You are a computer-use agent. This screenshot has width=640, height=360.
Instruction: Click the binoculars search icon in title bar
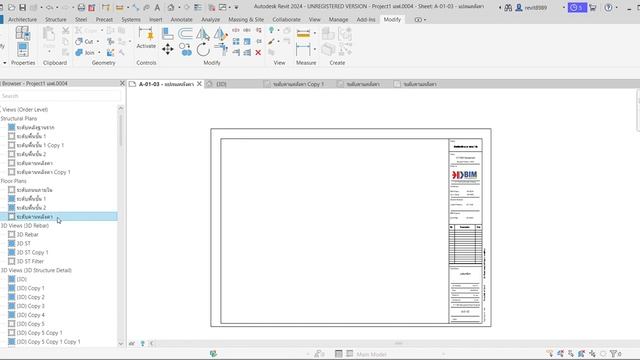tap(508, 7)
